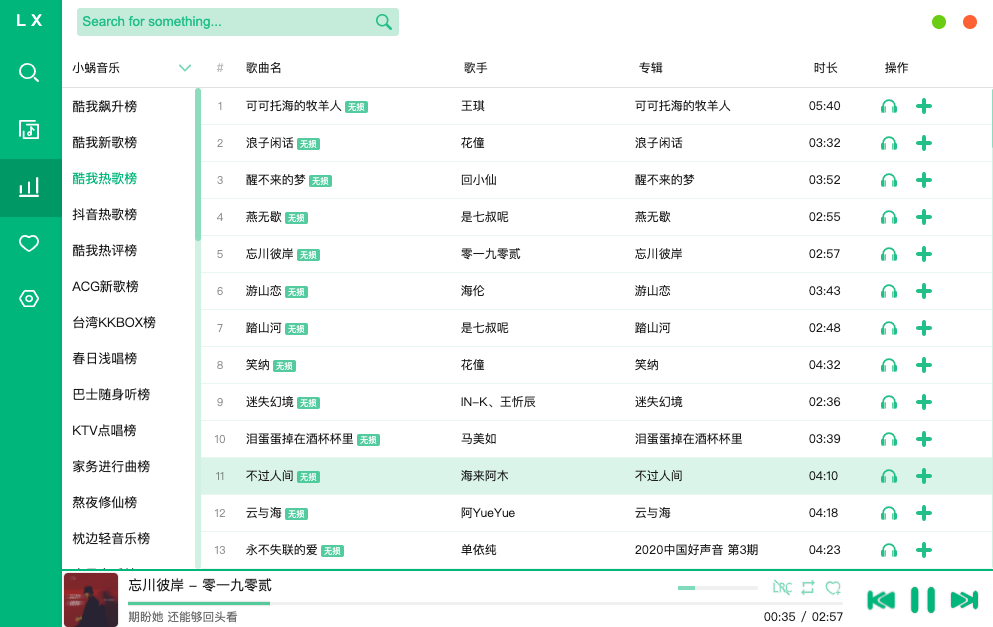The width and height of the screenshot is (993, 627).
Task: Open the 家务进行曲榜 chart
Action: pos(111,467)
